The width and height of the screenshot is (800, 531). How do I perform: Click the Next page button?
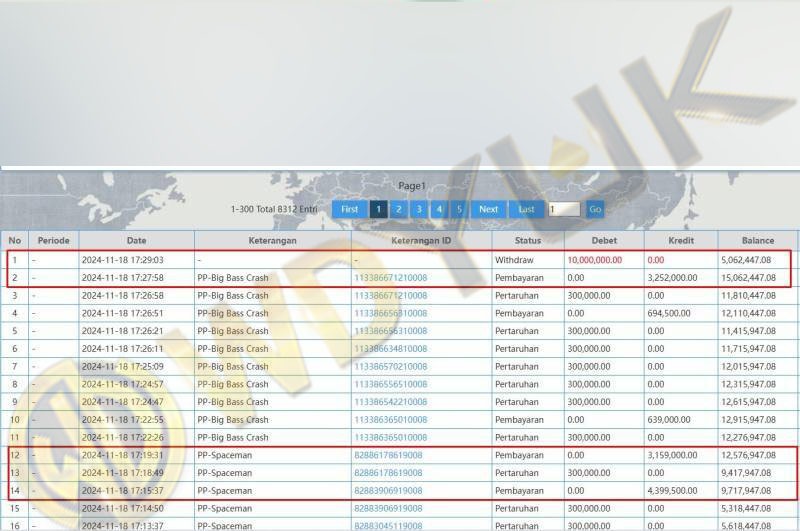tap(488, 209)
